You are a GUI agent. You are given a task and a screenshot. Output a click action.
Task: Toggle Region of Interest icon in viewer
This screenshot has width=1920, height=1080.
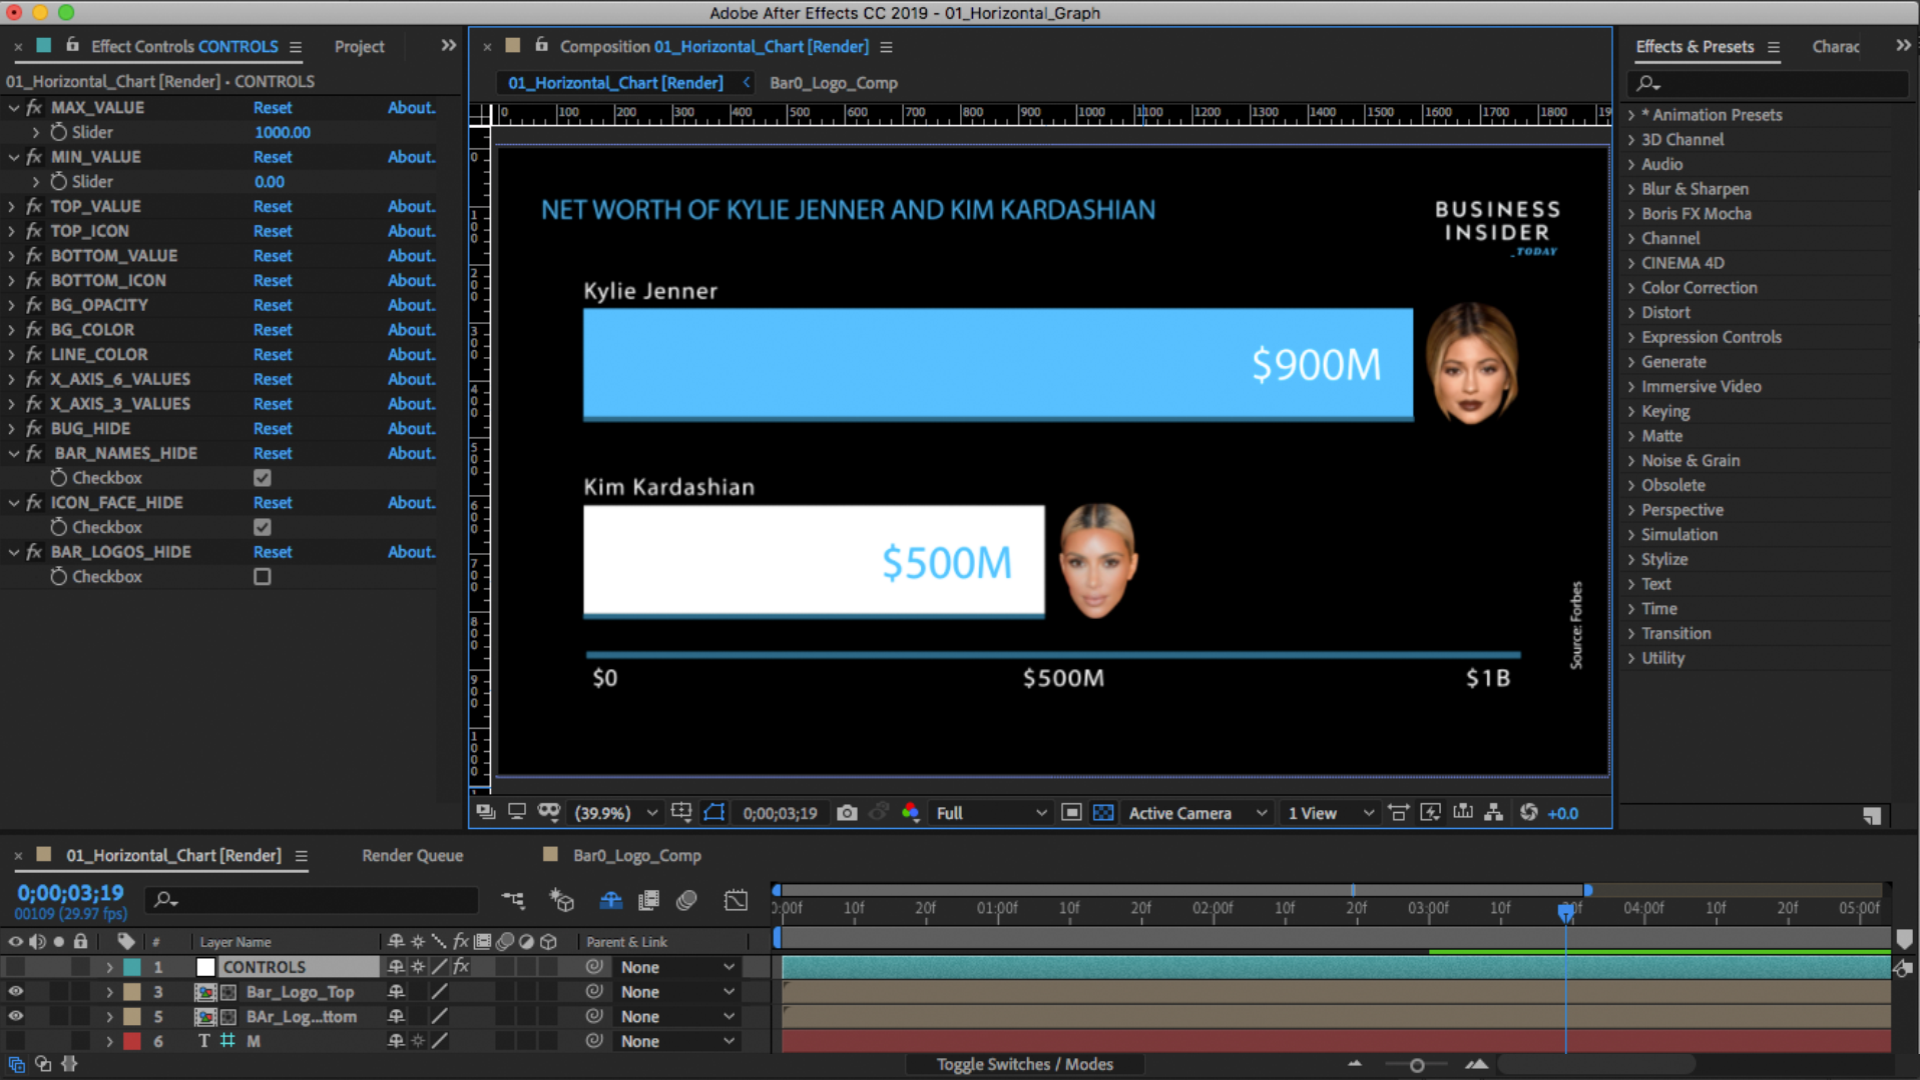[x=1071, y=813]
